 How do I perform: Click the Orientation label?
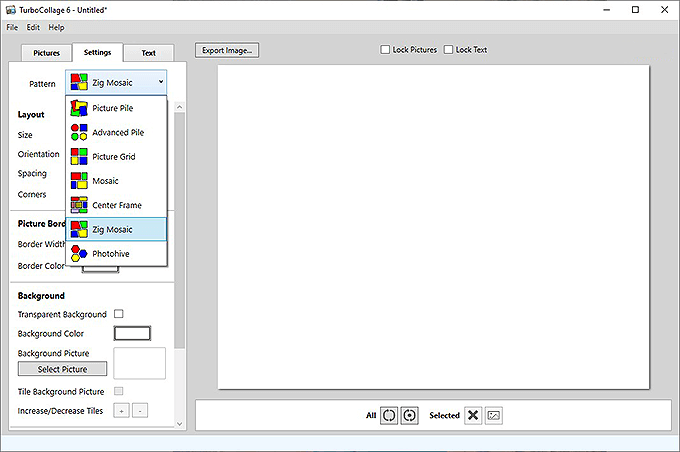tap(39, 154)
